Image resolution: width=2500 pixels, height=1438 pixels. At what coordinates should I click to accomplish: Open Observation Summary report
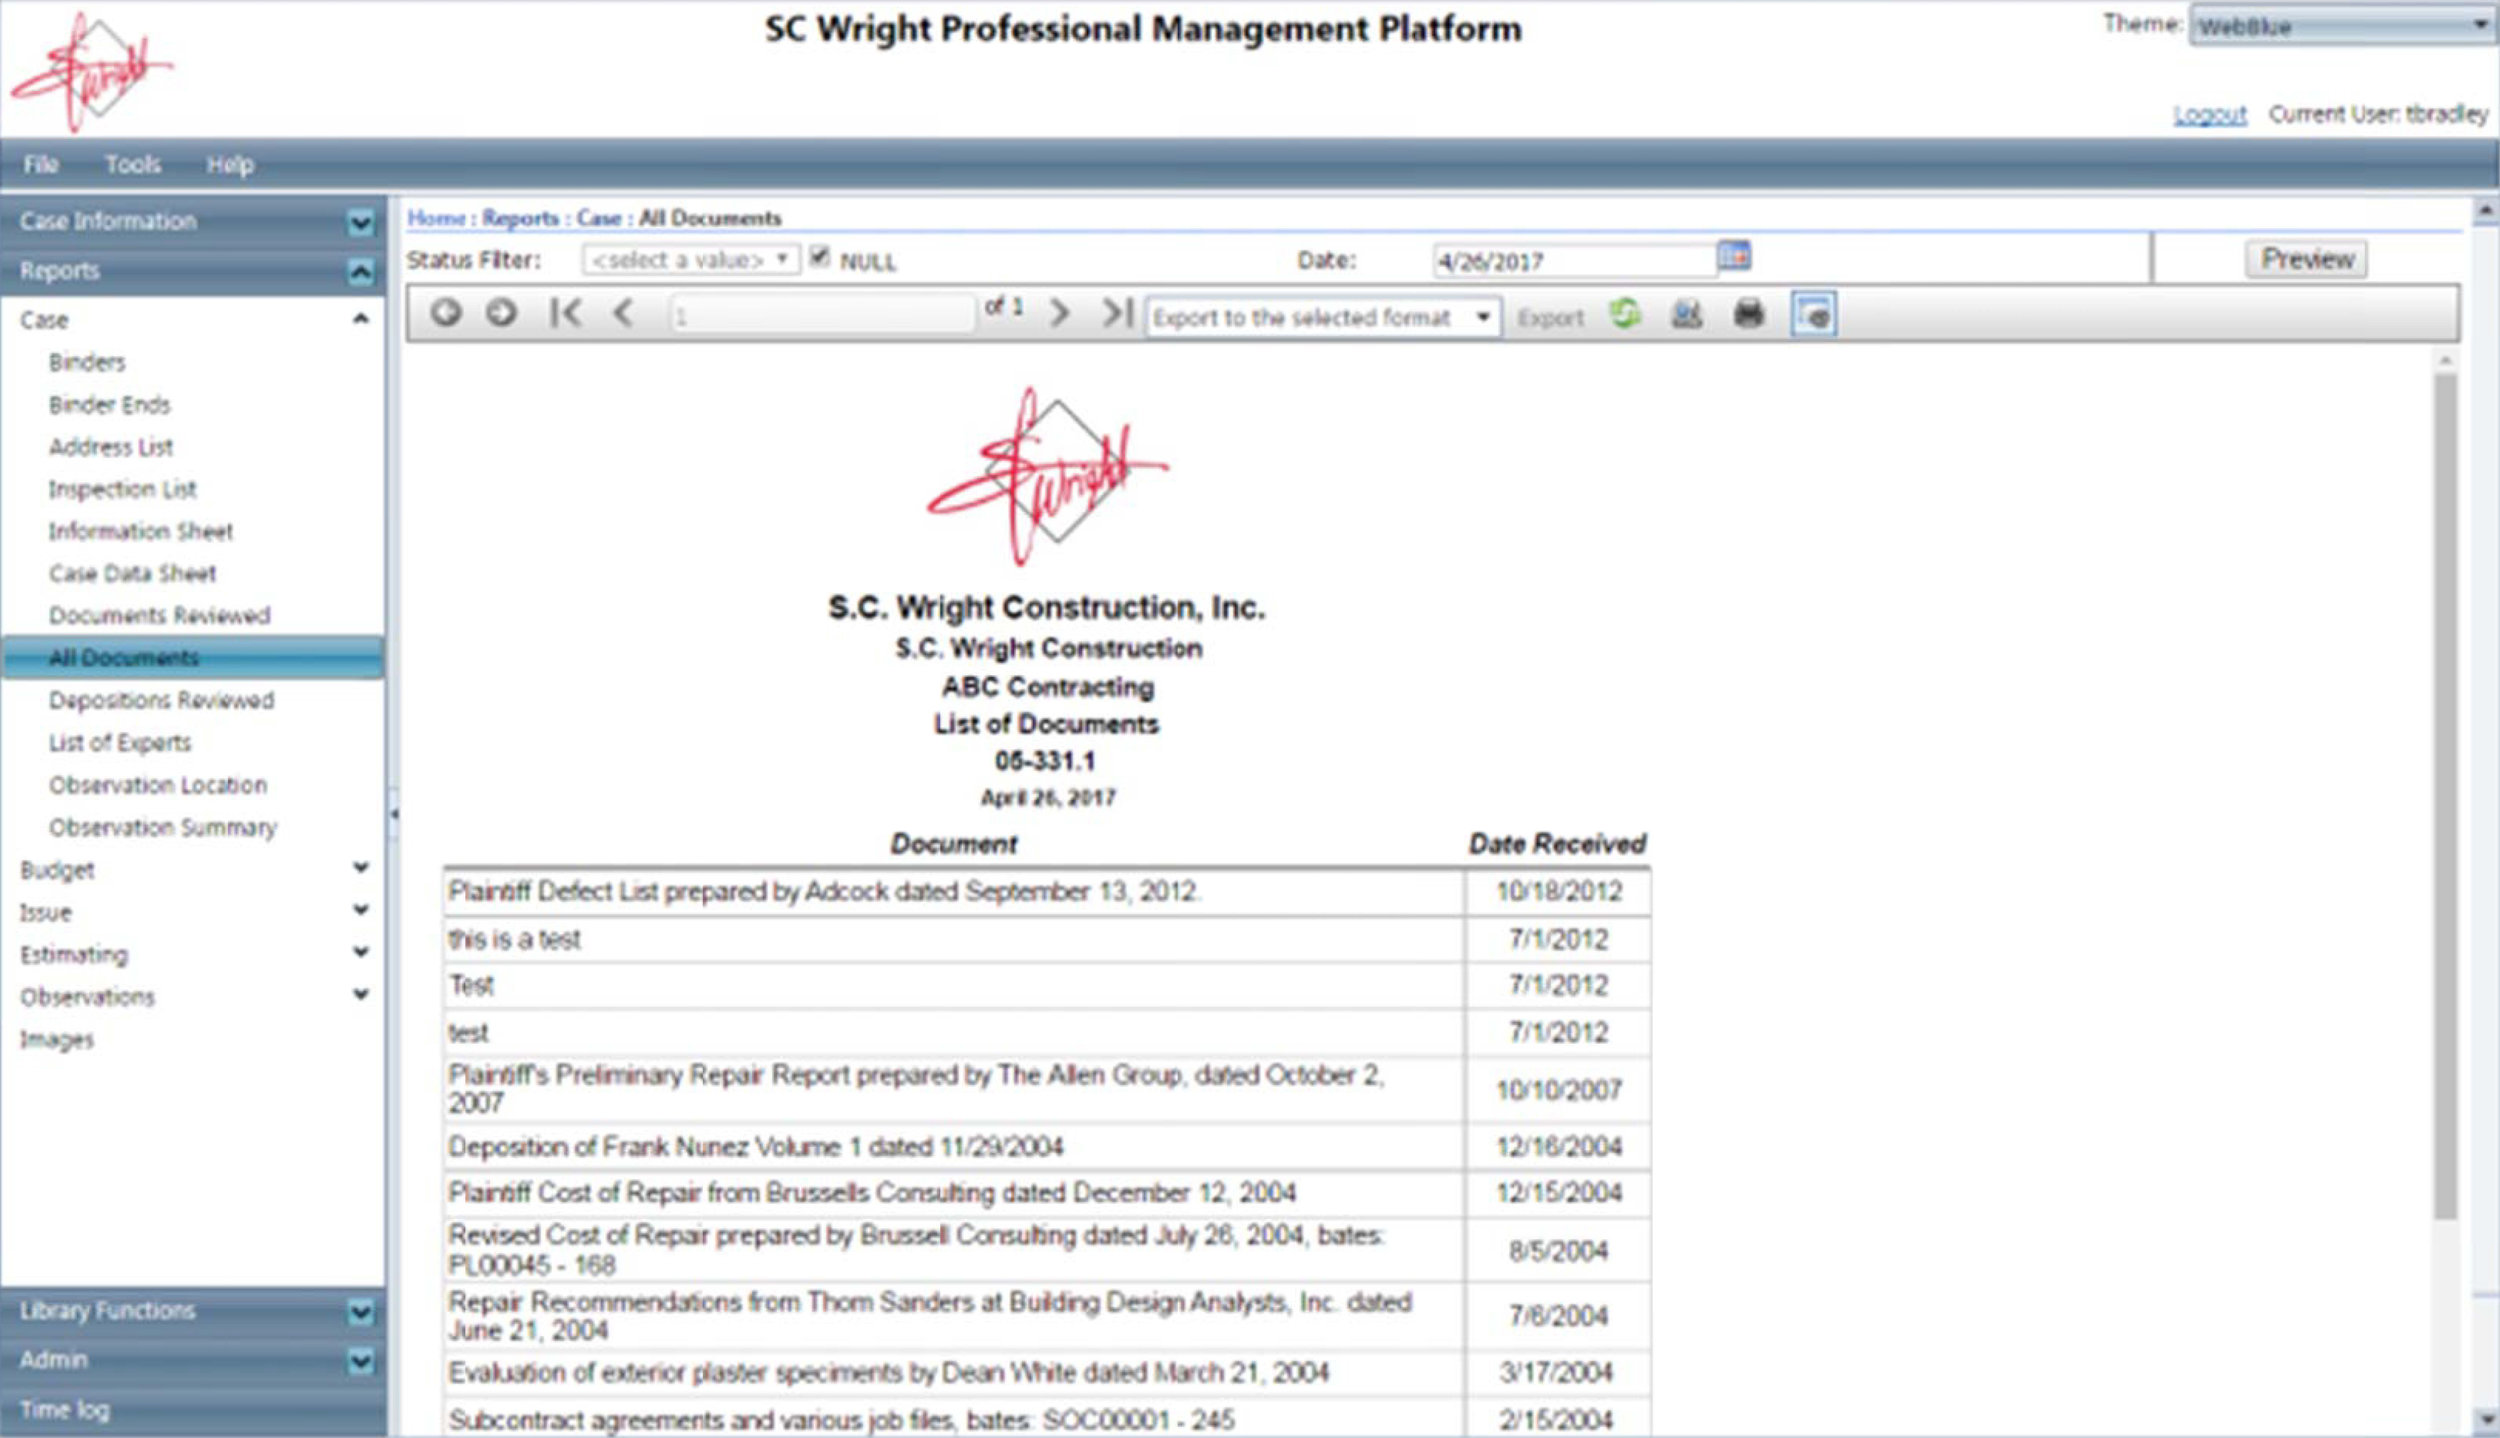(x=163, y=828)
